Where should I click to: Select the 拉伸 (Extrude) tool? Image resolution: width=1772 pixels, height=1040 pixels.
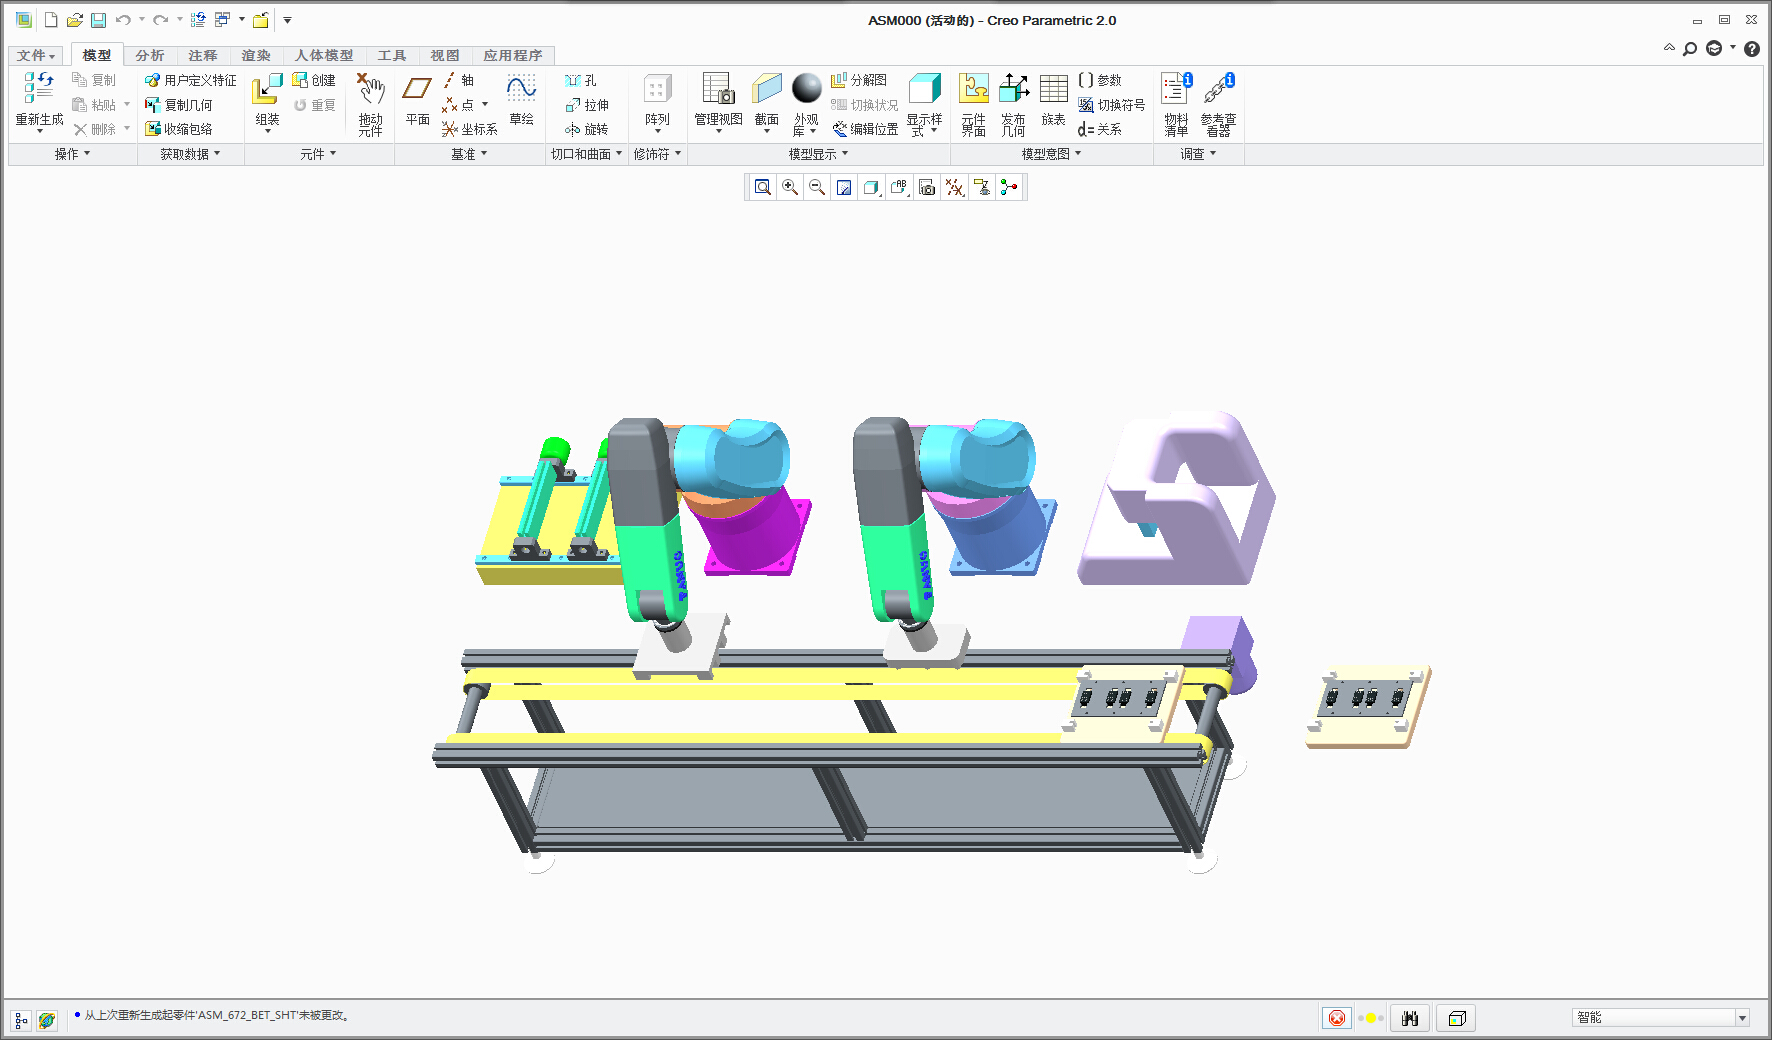point(589,104)
